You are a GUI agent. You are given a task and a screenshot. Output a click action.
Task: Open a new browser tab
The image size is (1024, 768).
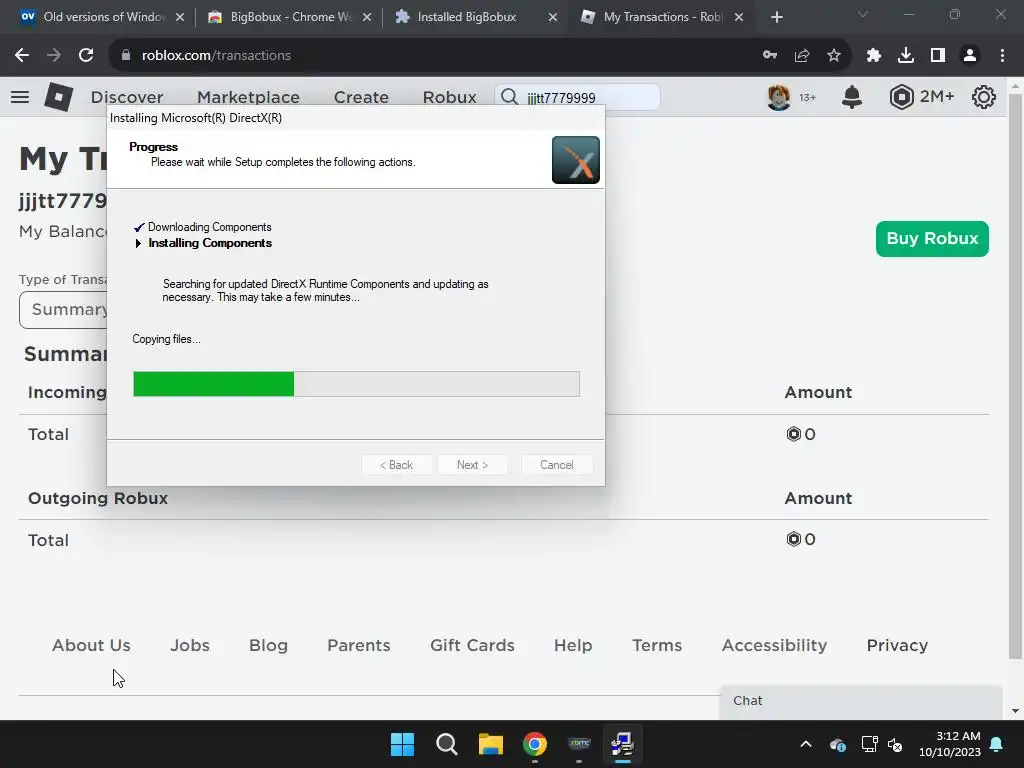tap(776, 17)
